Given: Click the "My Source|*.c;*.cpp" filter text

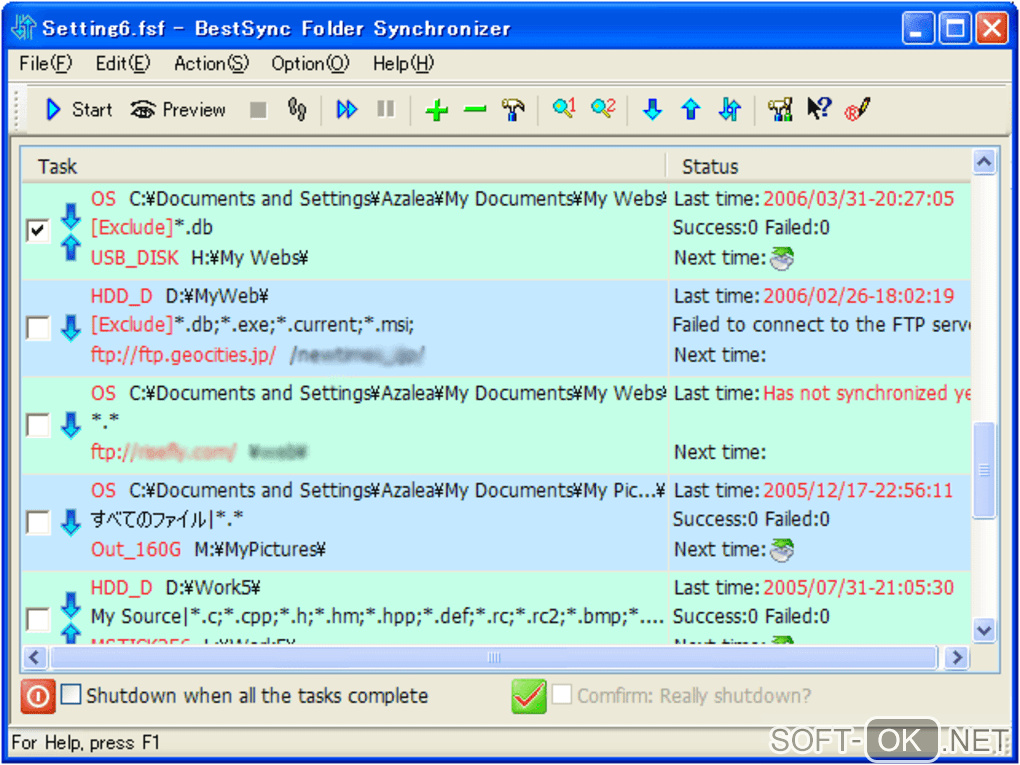Looking at the screenshot, I should [x=377, y=617].
